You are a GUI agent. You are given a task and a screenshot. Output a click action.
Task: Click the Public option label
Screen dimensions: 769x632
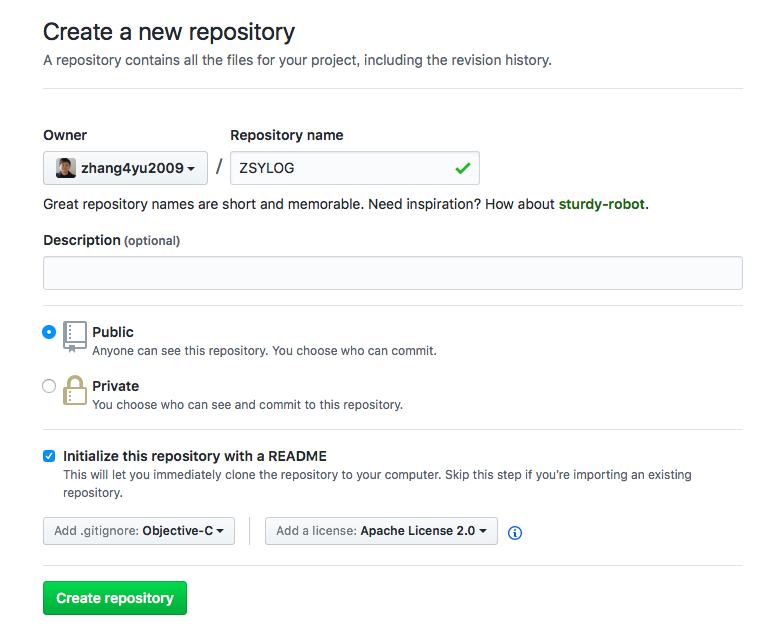(x=113, y=332)
